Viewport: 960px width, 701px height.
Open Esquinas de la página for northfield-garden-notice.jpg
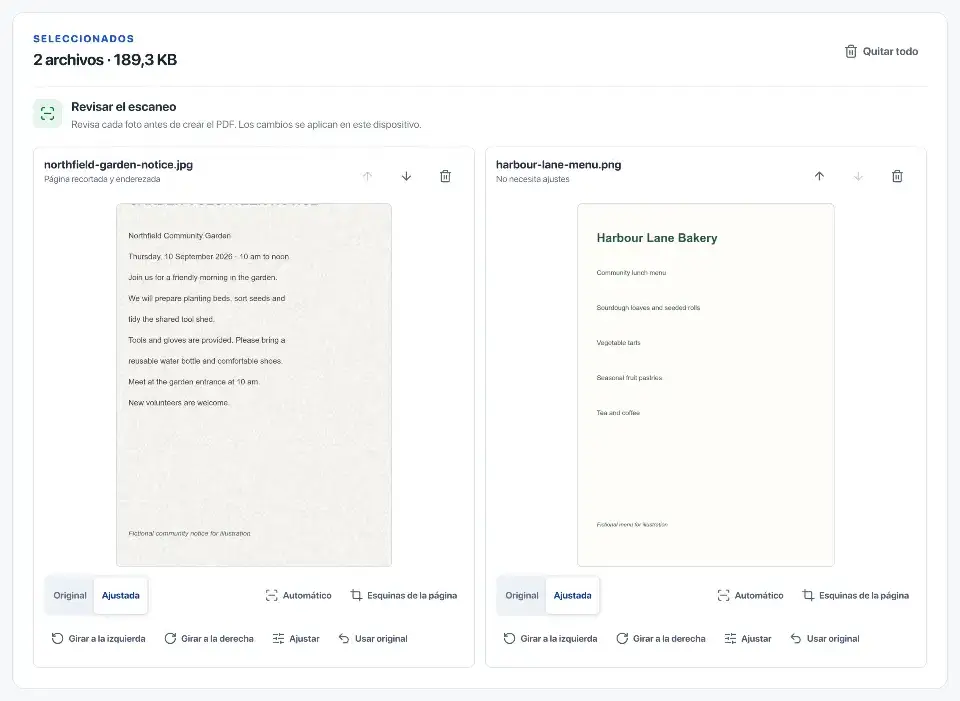coord(404,595)
